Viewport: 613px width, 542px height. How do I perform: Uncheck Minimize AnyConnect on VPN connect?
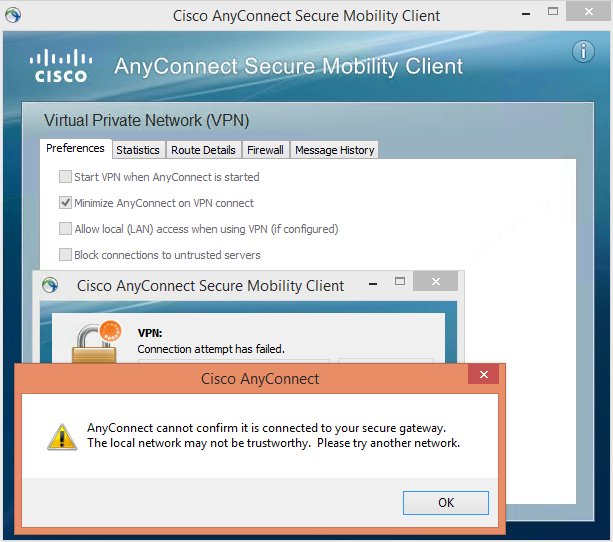click(65, 203)
